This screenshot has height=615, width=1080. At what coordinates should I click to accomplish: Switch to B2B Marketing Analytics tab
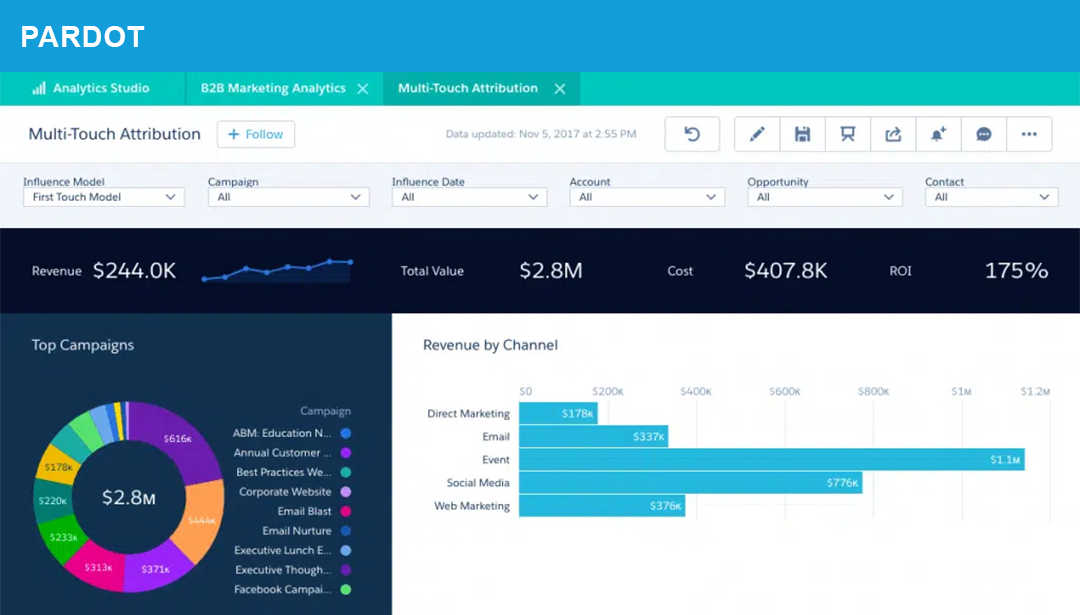pos(272,88)
